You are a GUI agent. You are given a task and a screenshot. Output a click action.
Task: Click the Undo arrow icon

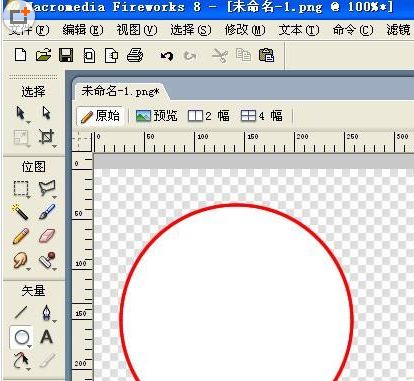(x=167, y=56)
